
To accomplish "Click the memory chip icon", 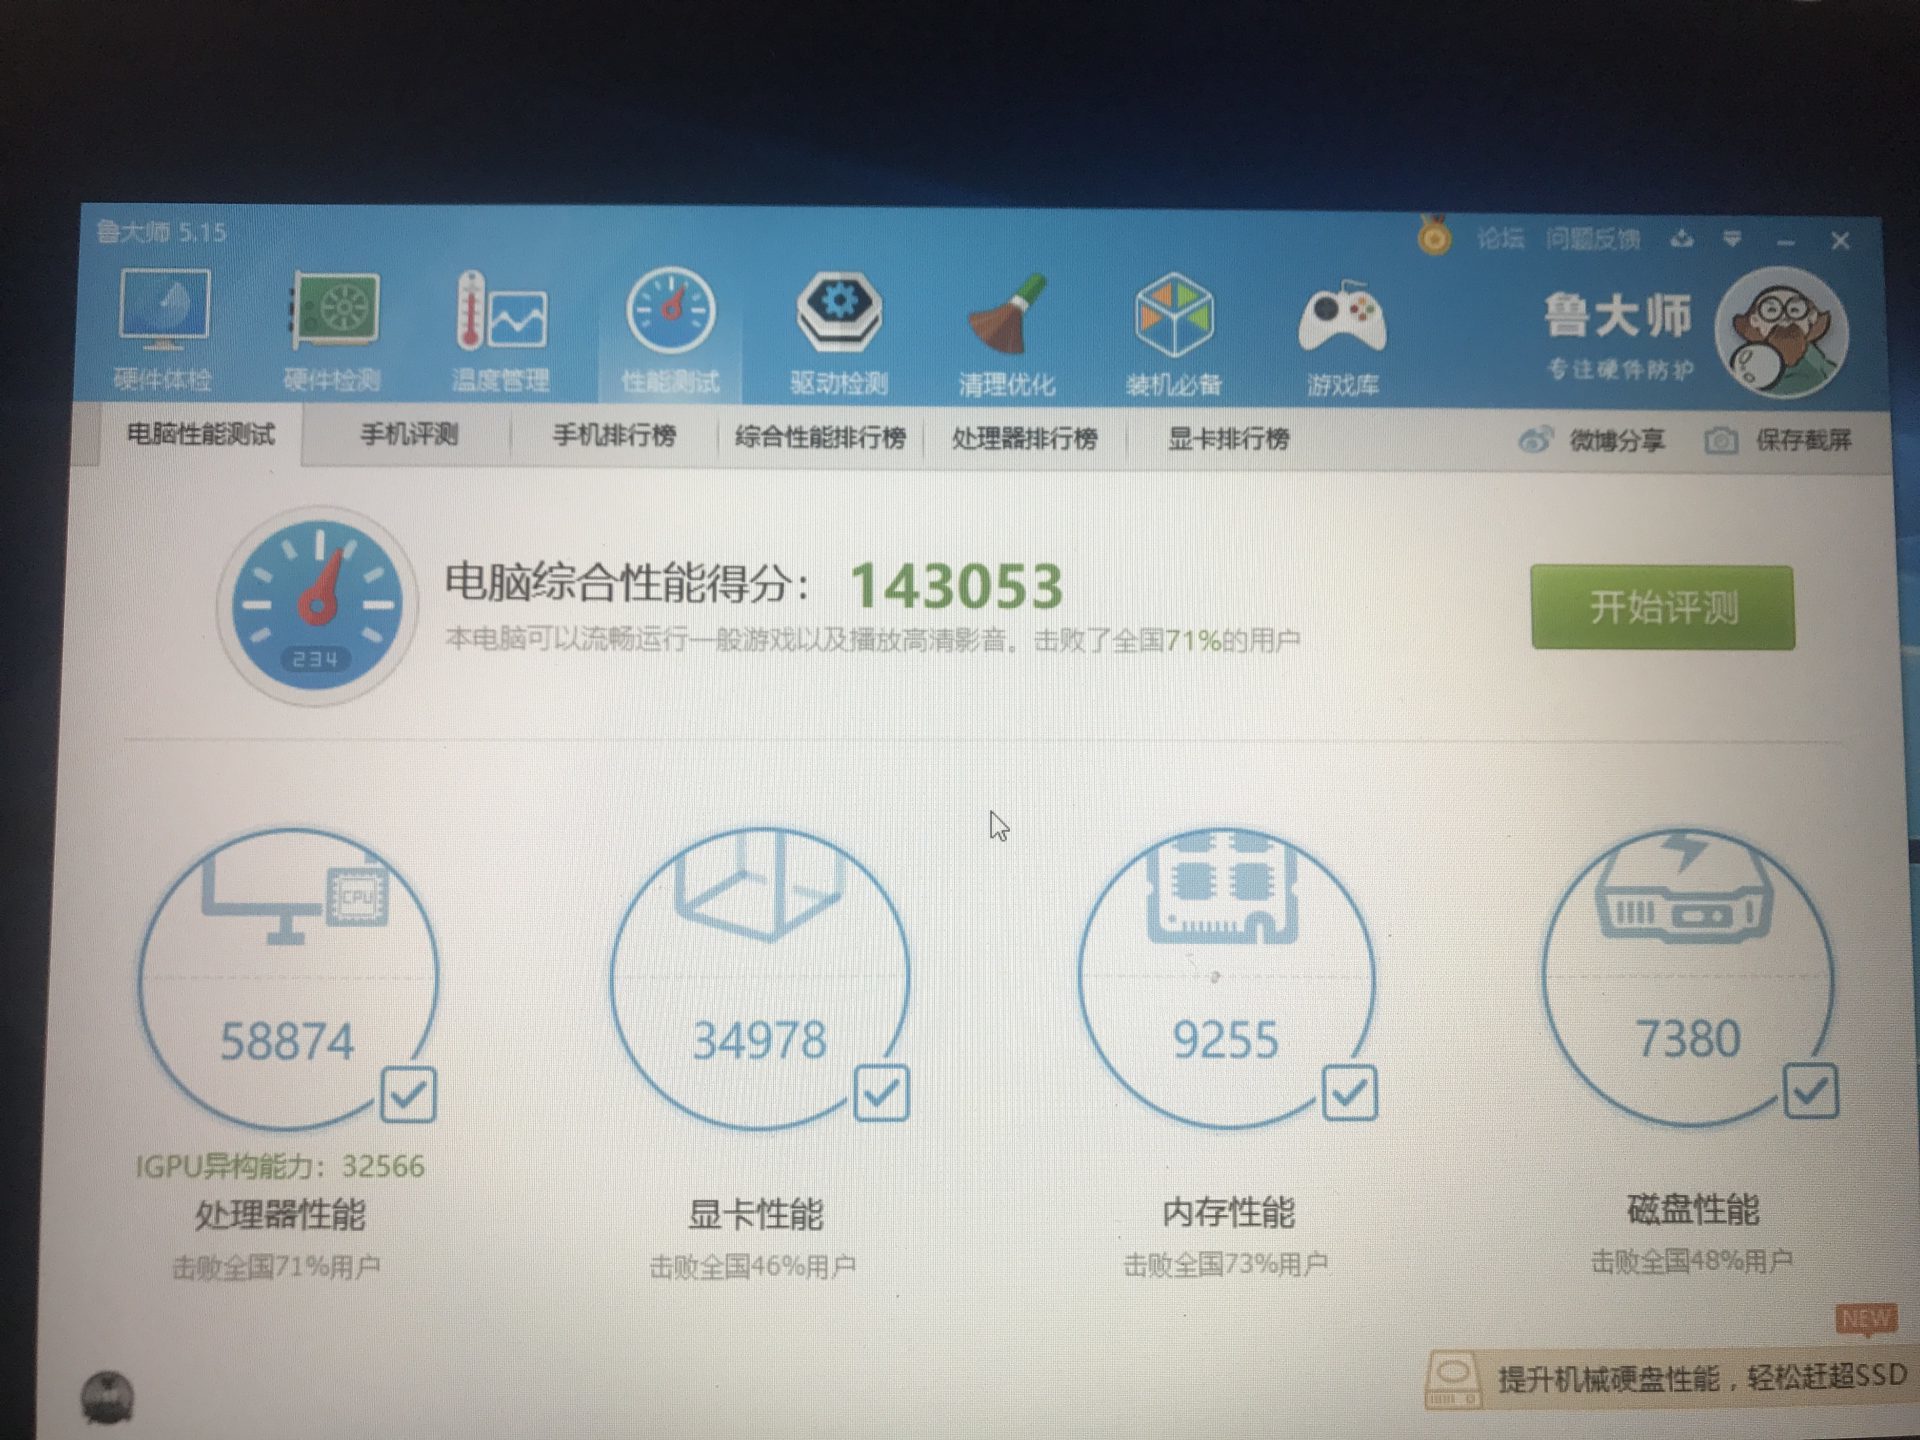I will (1222, 887).
